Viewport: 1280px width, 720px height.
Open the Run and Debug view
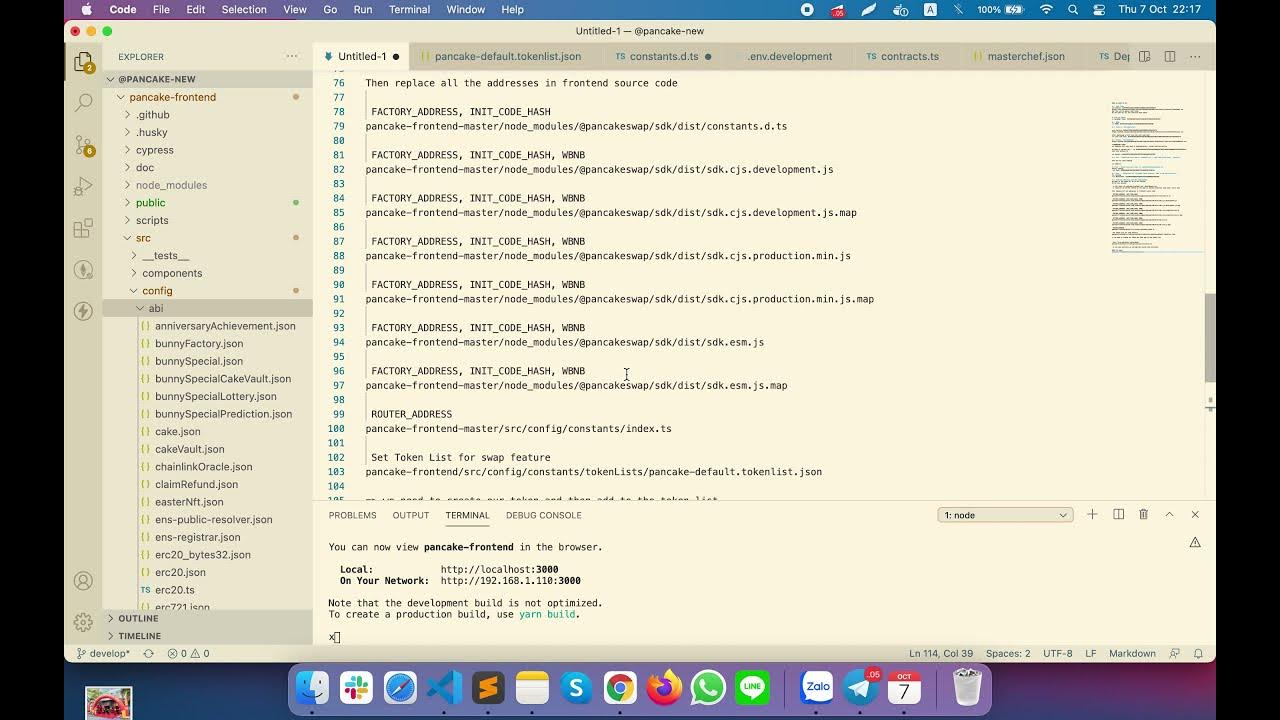84,187
